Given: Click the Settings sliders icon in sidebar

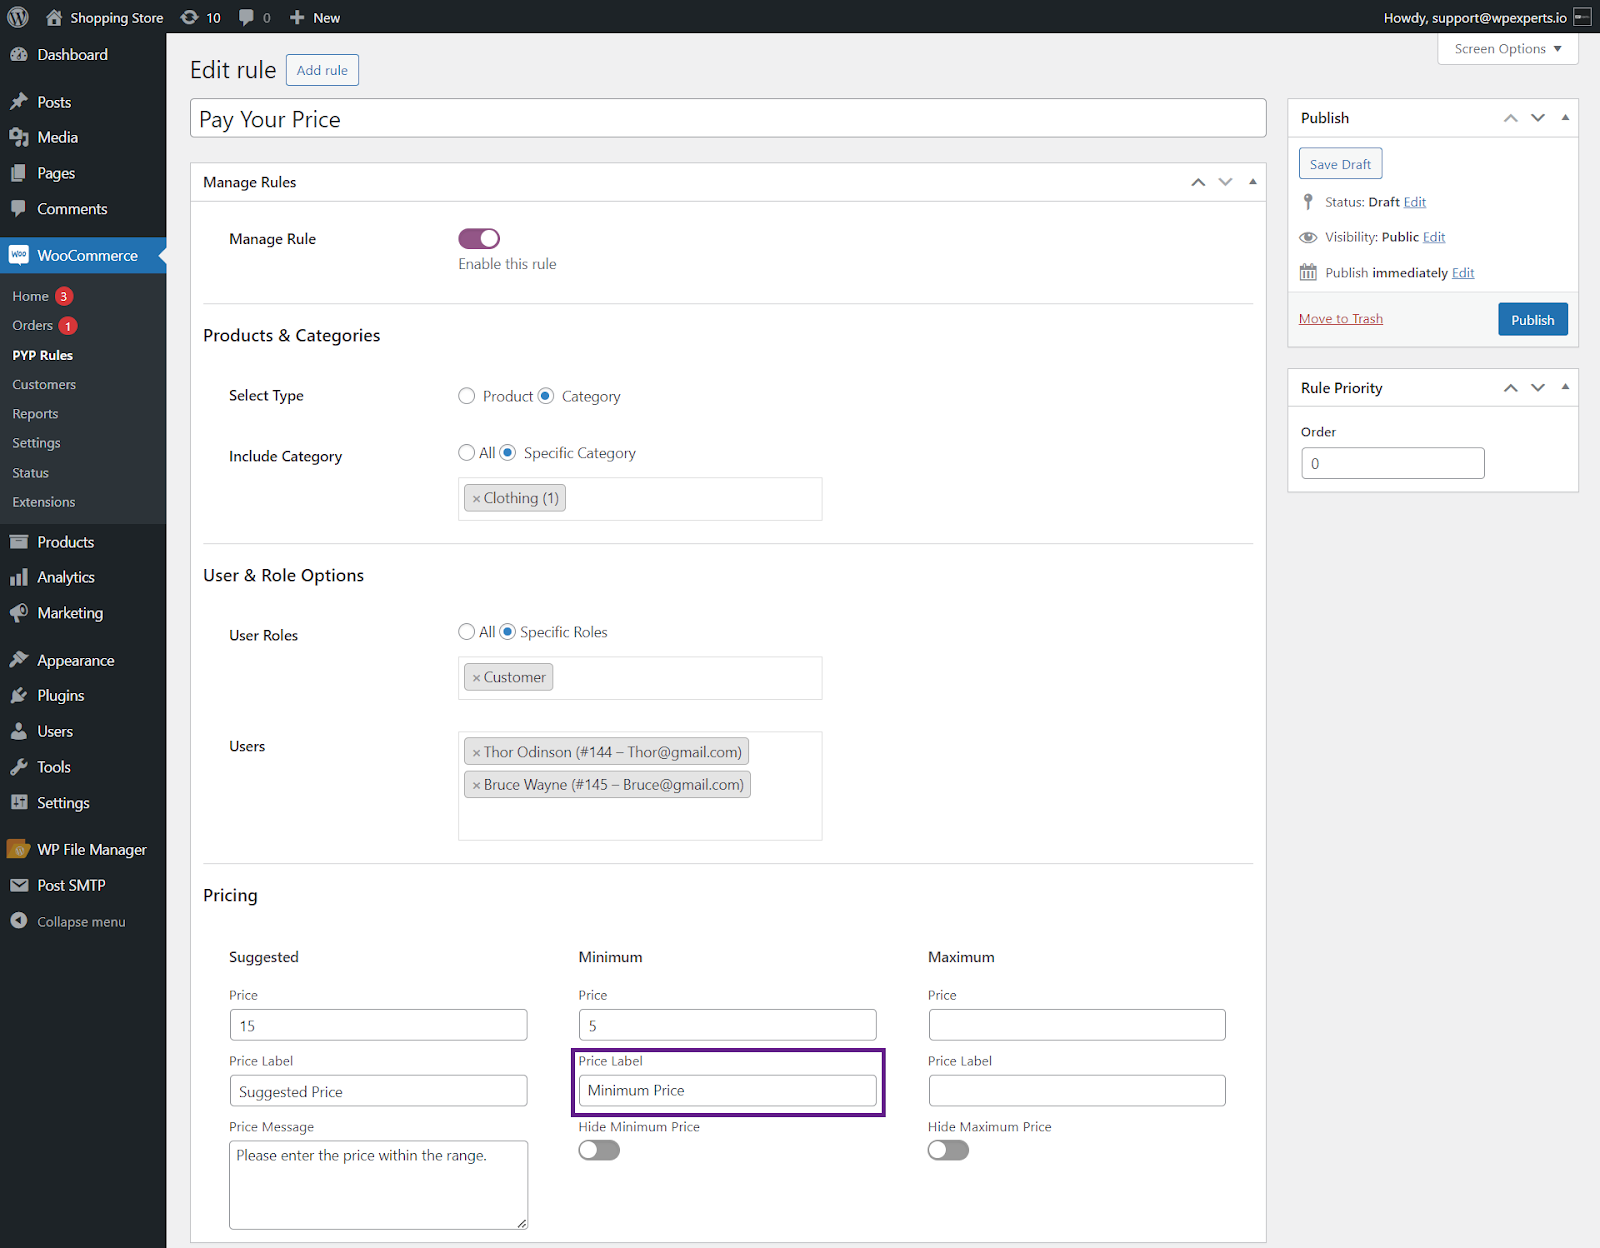Looking at the screenshot, I should click(x=19, y=802).
